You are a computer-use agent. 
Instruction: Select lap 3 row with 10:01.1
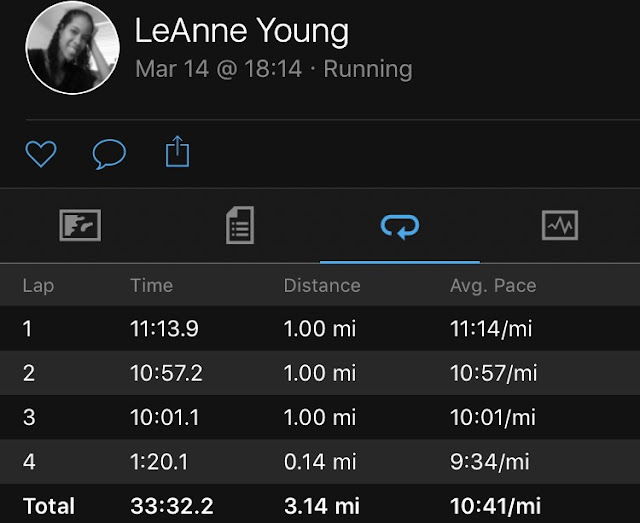coord(320,417)
